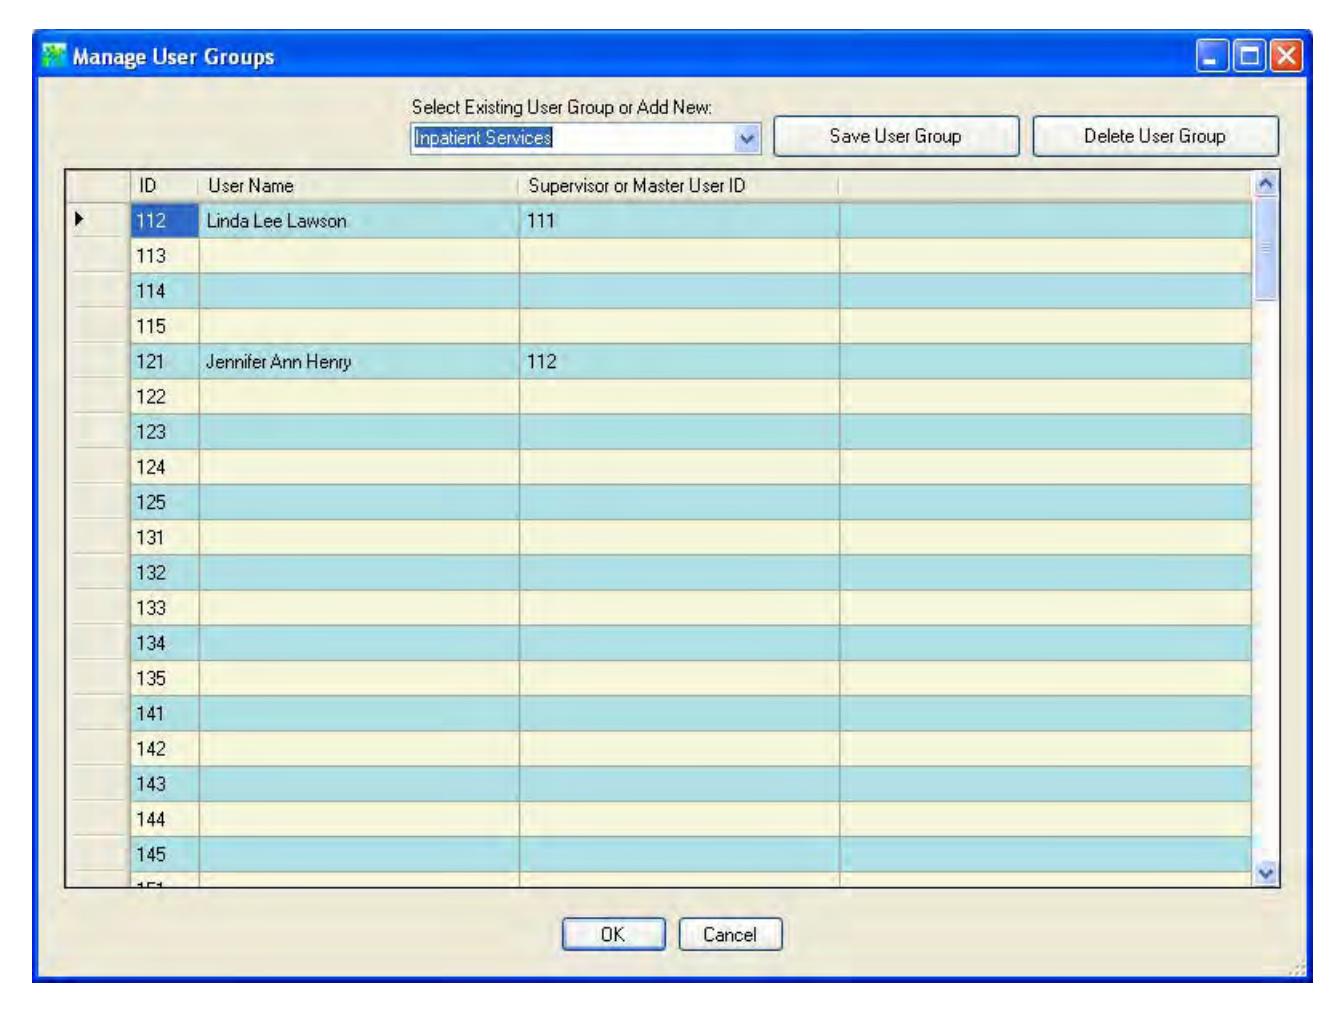Select the ID cell 123
Screen dimensions: 1339x1009
pyautogui.click(x=165, y=432)
